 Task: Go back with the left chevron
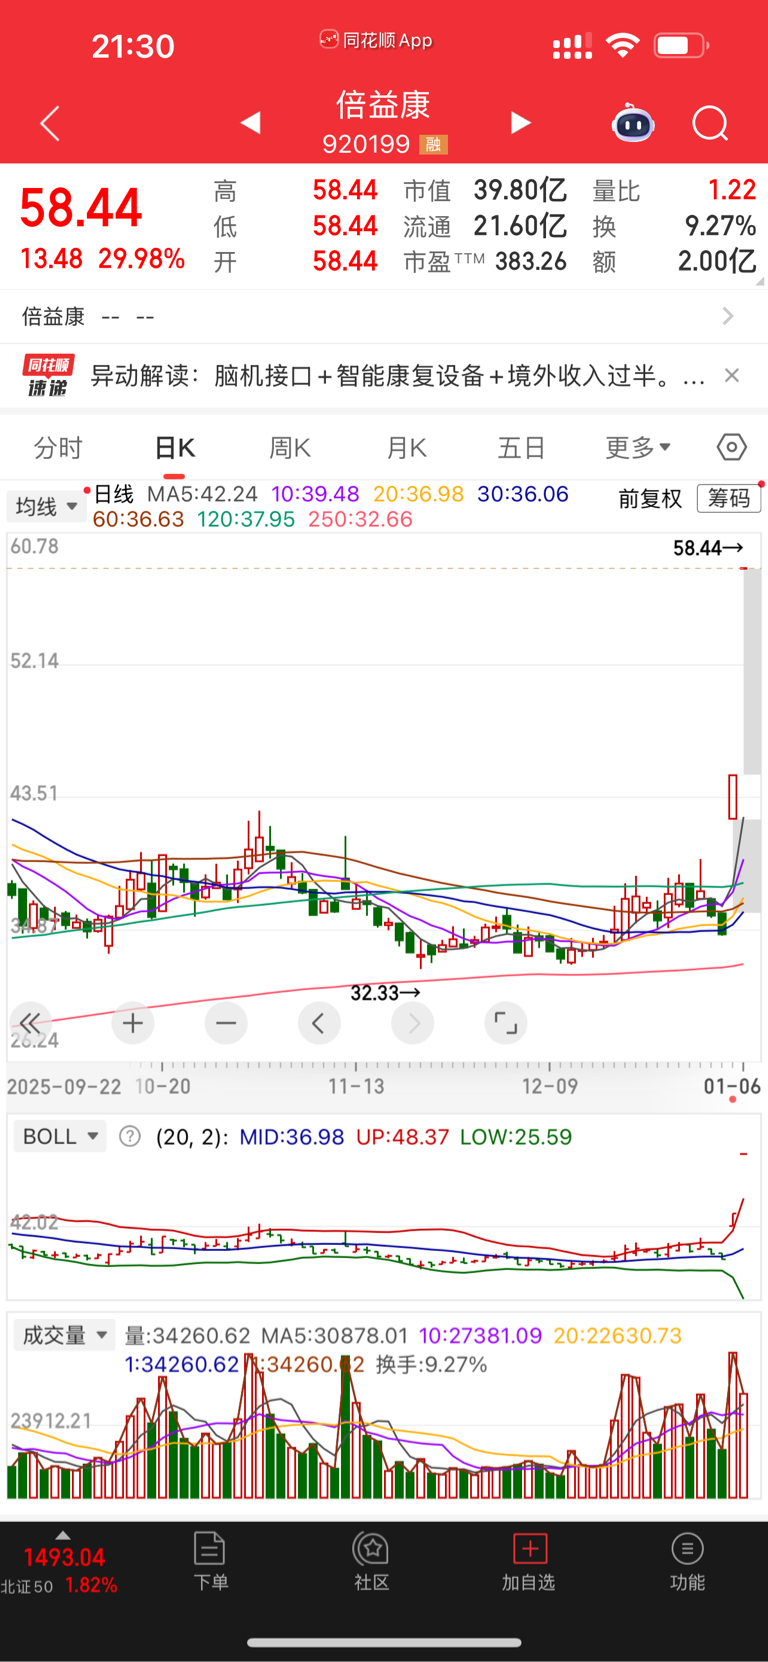tap(50, 123)
